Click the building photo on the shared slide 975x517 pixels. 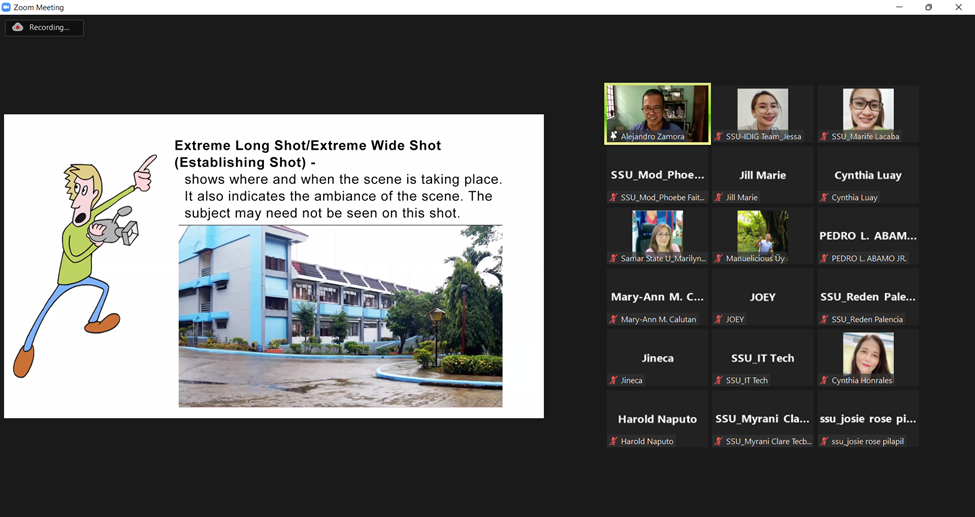340,315
